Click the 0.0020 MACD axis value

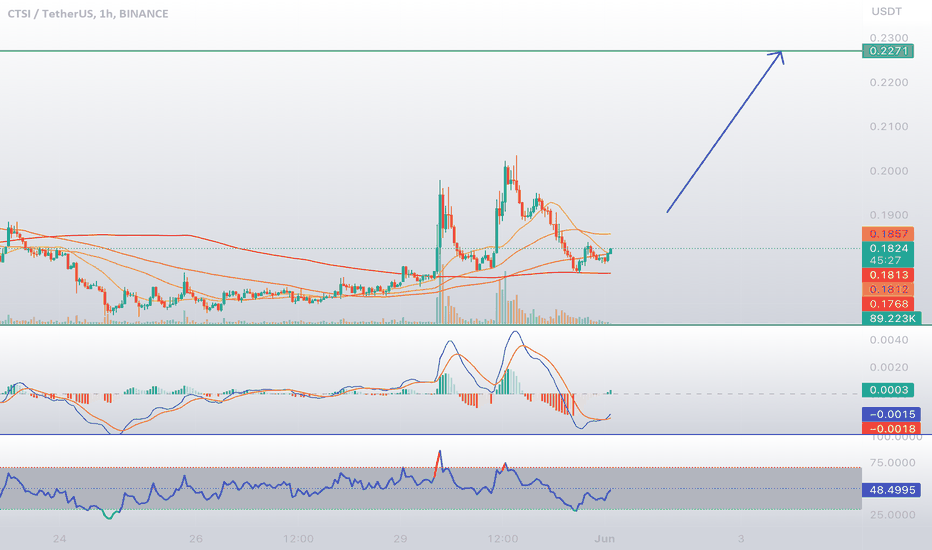click(x=889, y=367)
